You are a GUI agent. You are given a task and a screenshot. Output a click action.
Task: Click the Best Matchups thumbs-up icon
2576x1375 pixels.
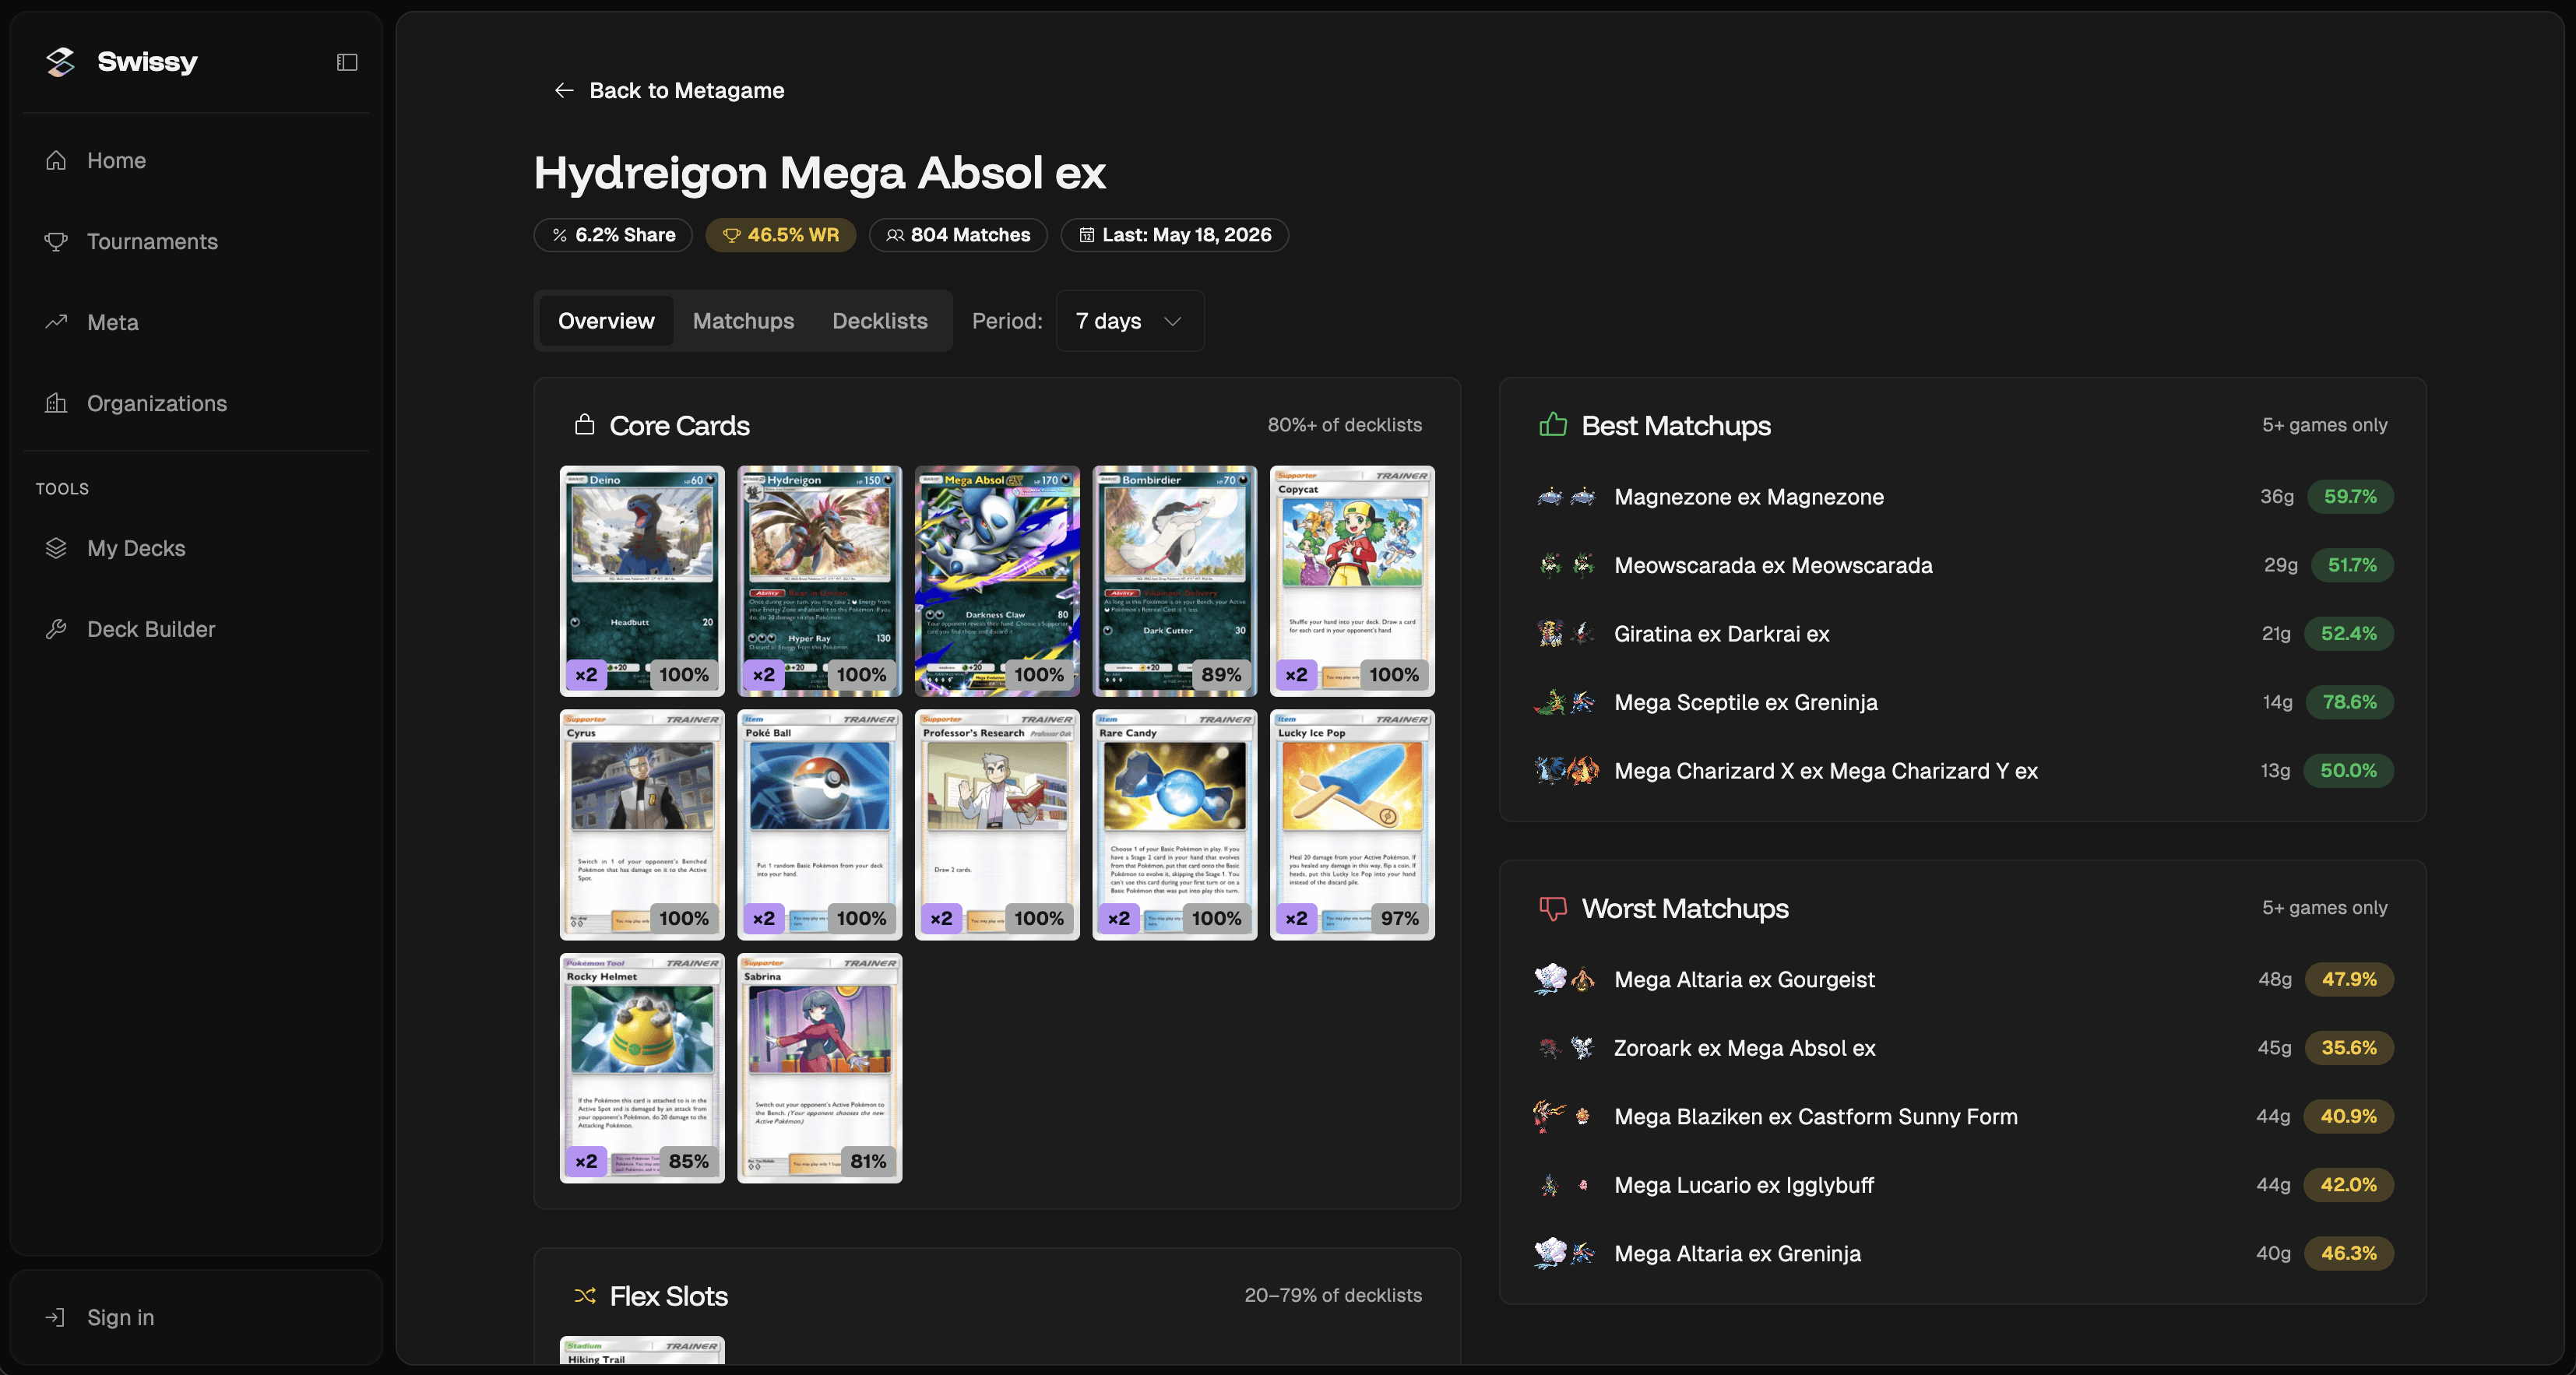point(1553,424)
